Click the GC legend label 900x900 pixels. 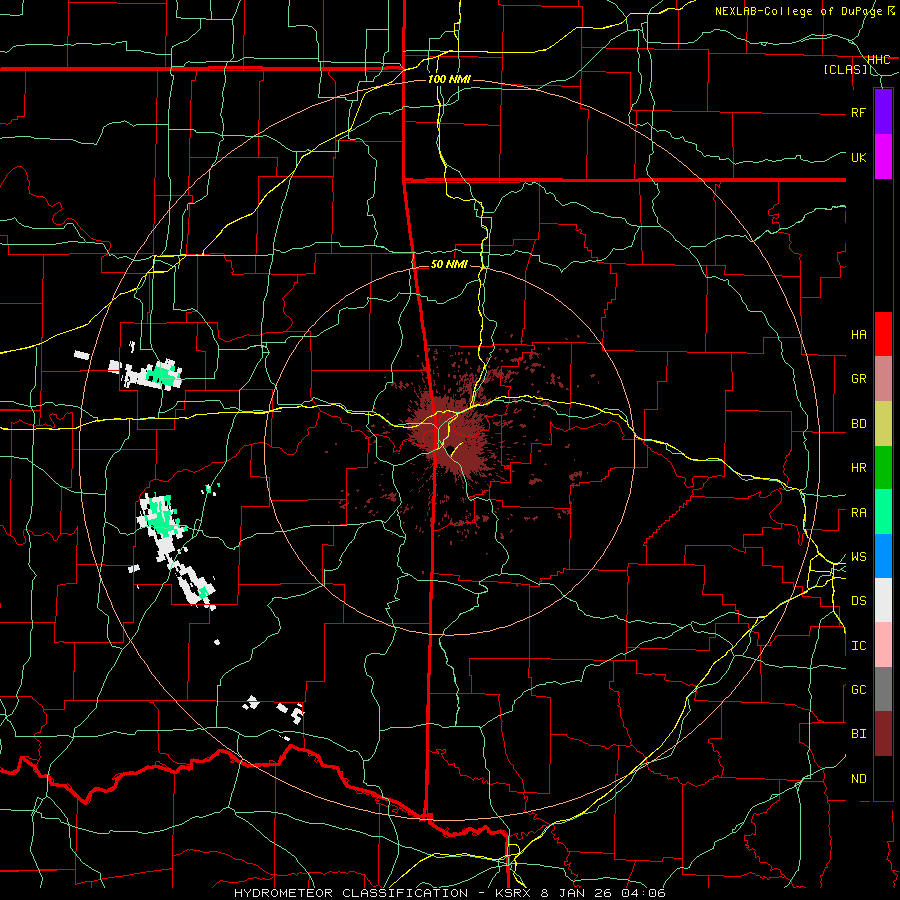(x=858, y=690)
